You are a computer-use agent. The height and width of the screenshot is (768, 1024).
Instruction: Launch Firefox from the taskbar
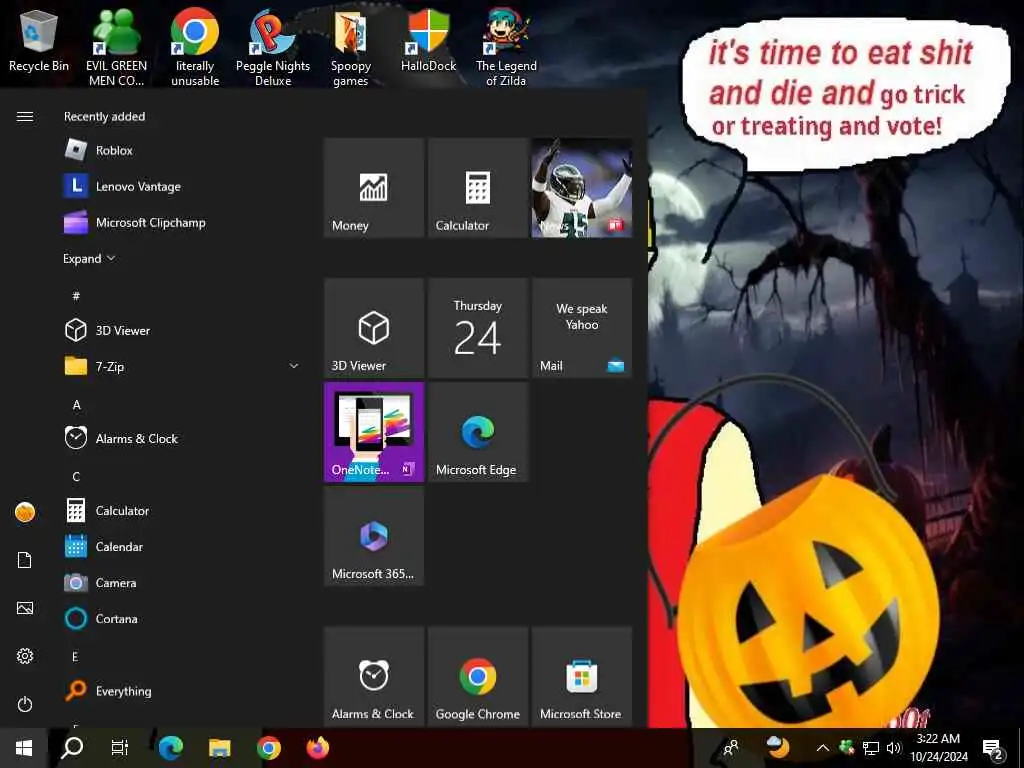(318, 748)
